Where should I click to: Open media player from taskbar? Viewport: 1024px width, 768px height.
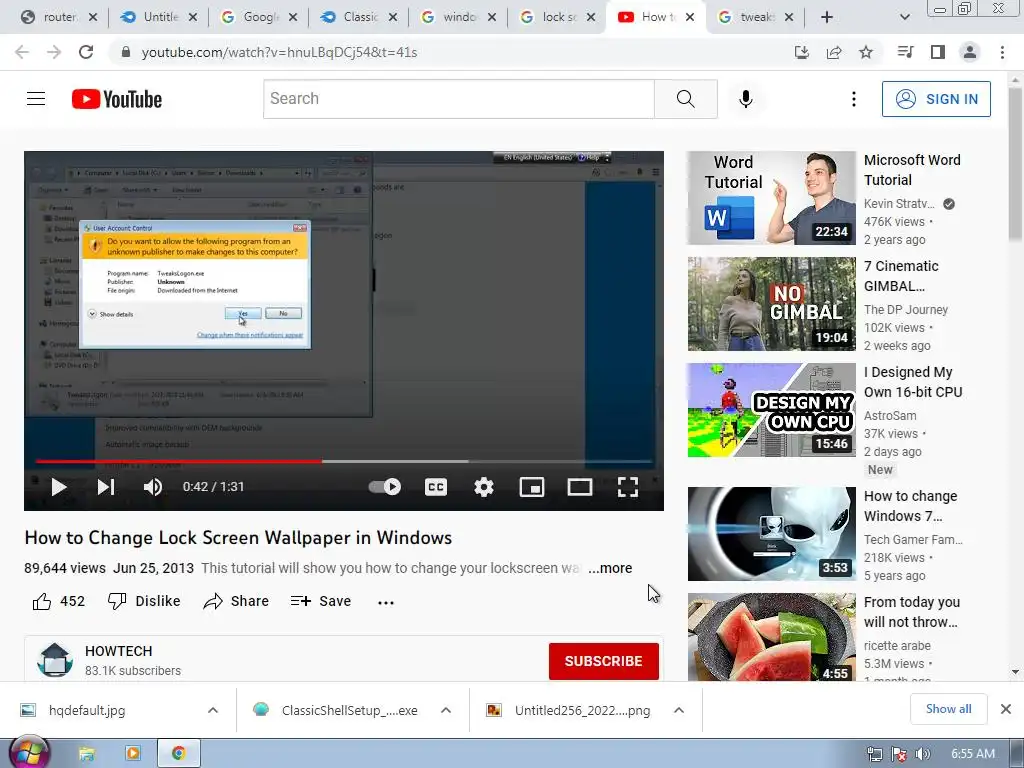[133, 754]
